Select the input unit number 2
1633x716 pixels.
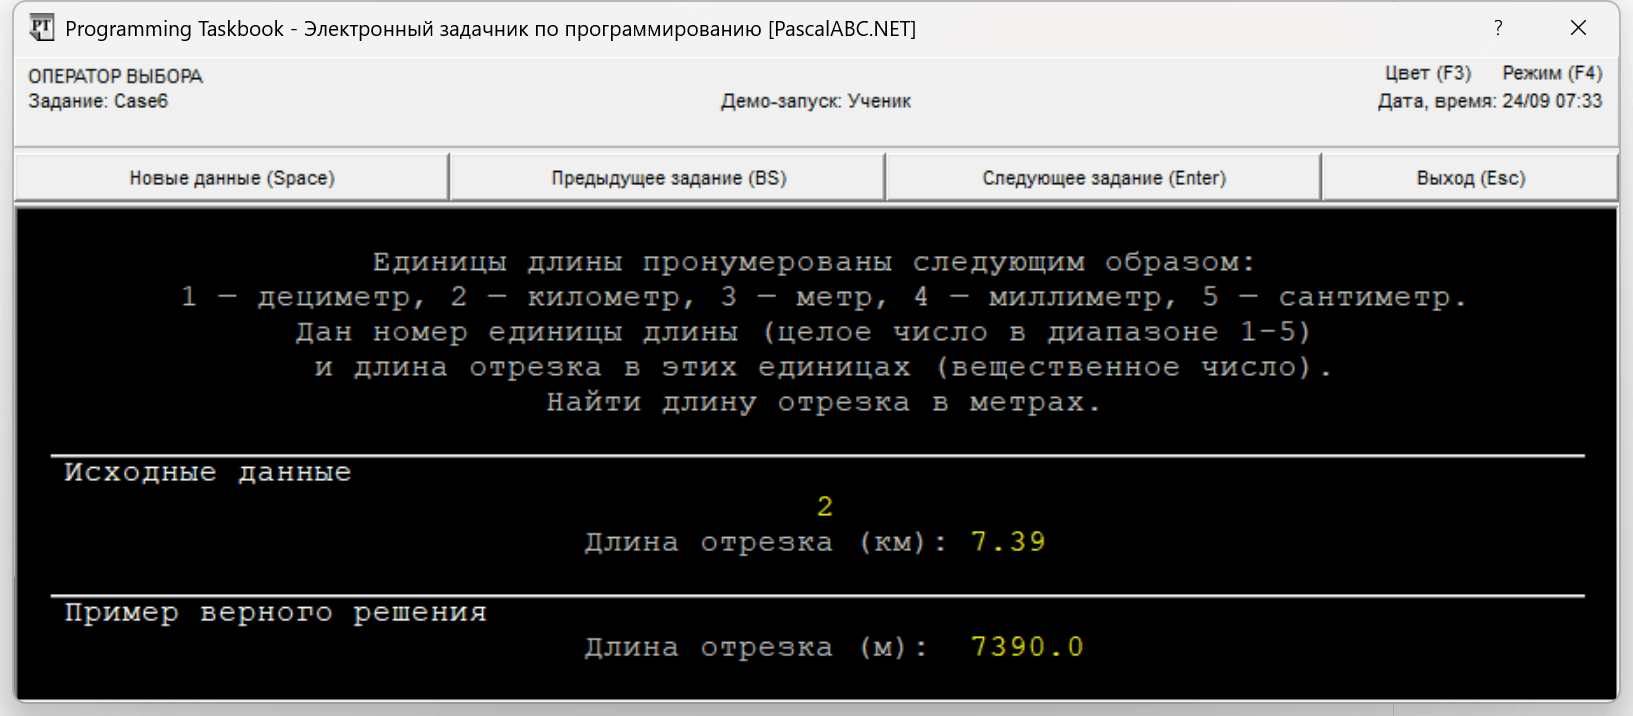pyautogui.click(x=824, y=507)
